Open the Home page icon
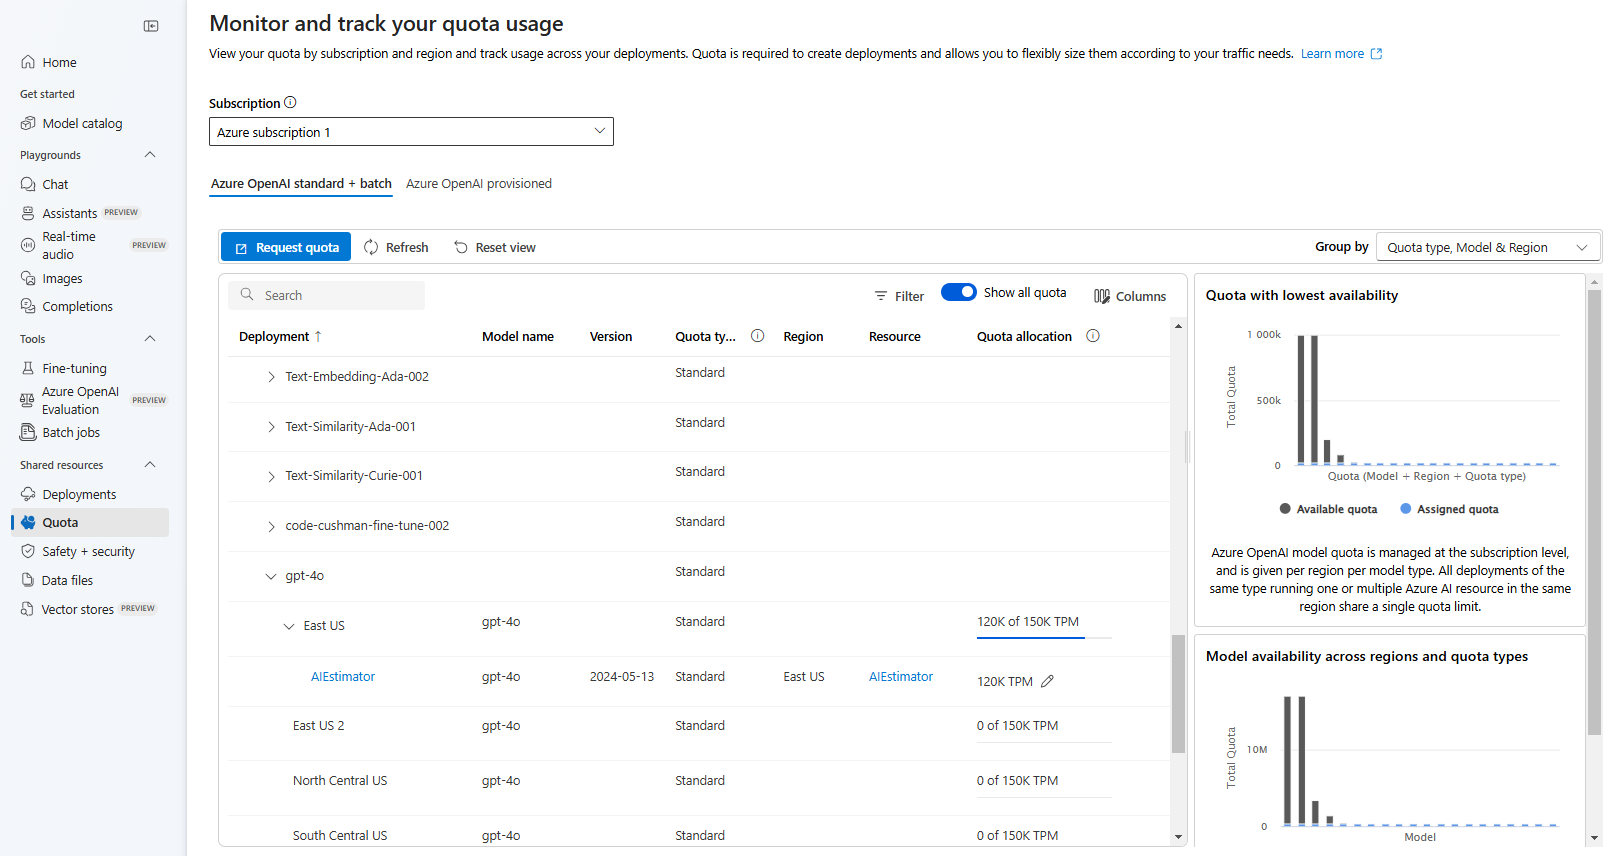Image resolution: width=1622 pixels, height=856 pixels. [x=28, y=62]
